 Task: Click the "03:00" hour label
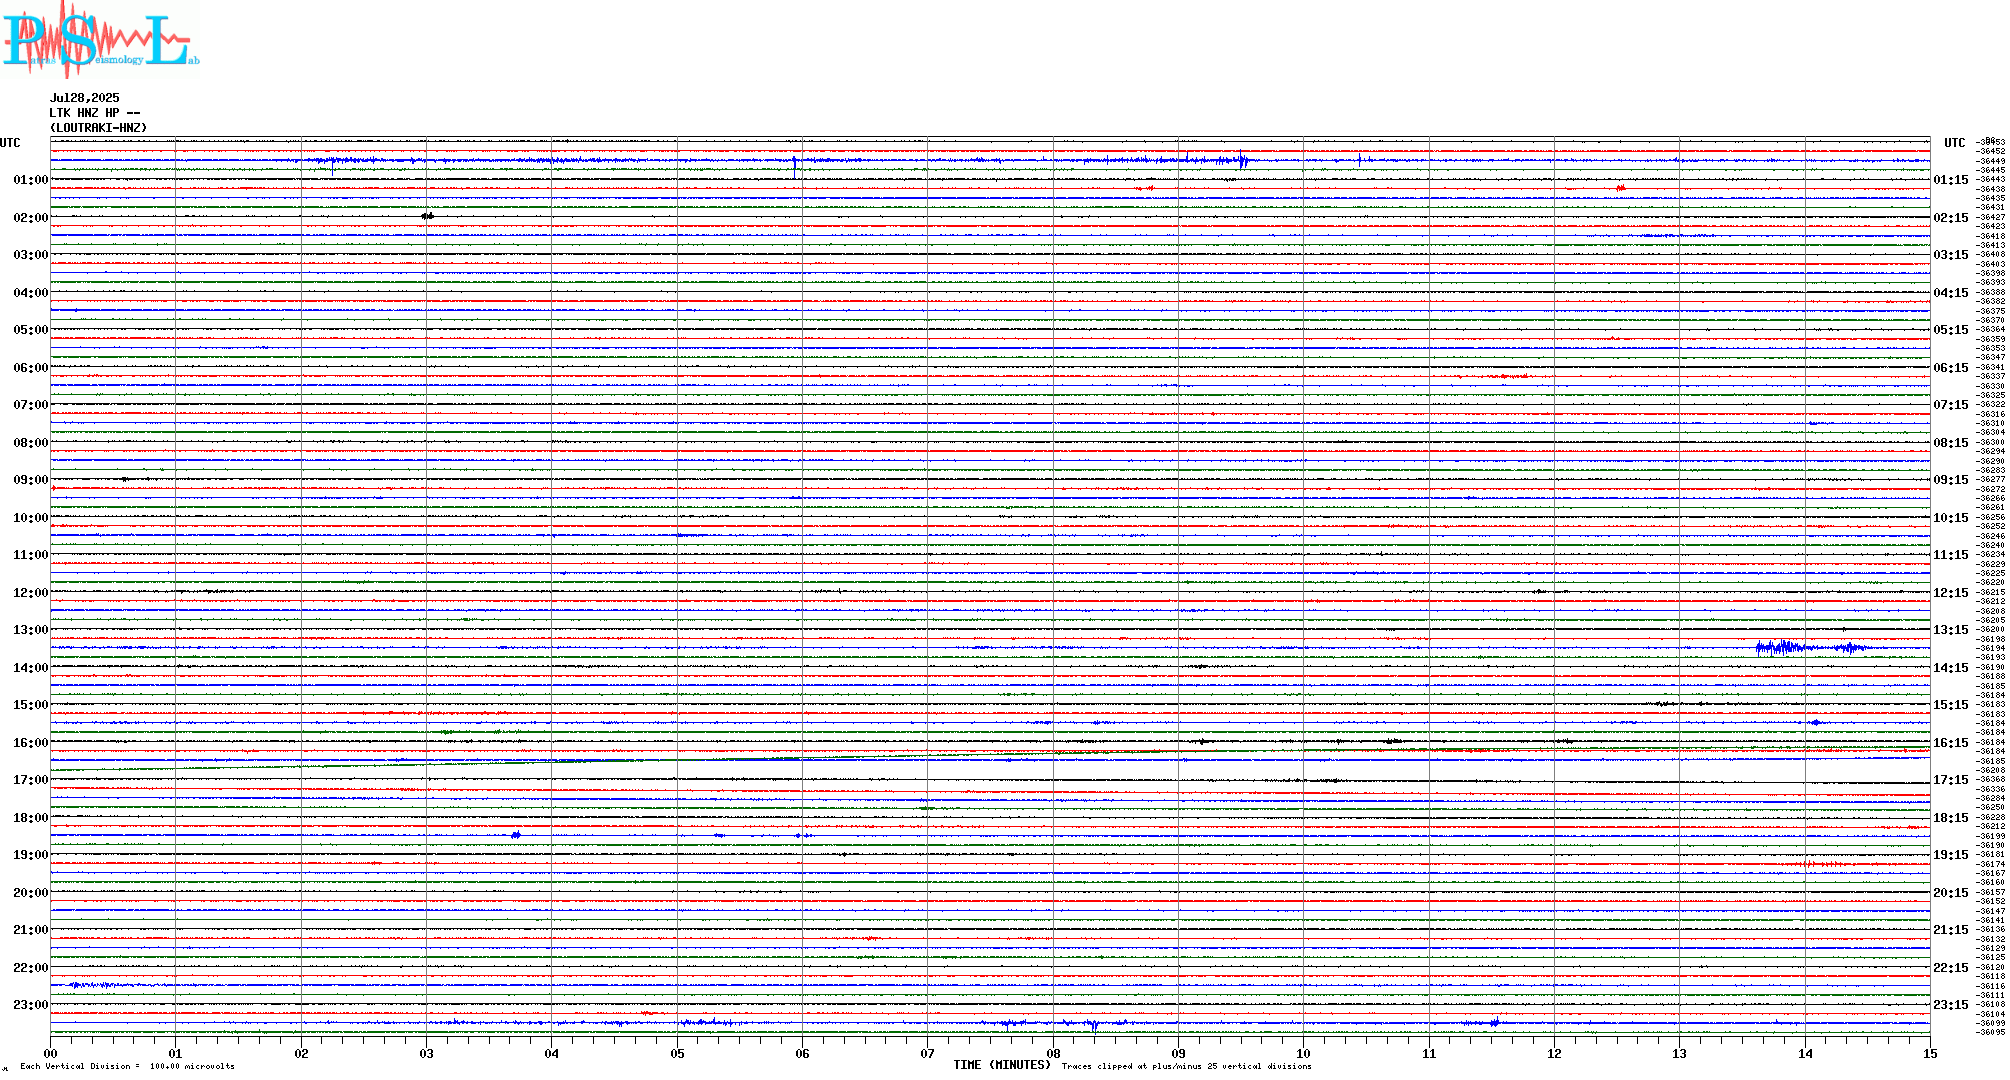click(30, 255)
